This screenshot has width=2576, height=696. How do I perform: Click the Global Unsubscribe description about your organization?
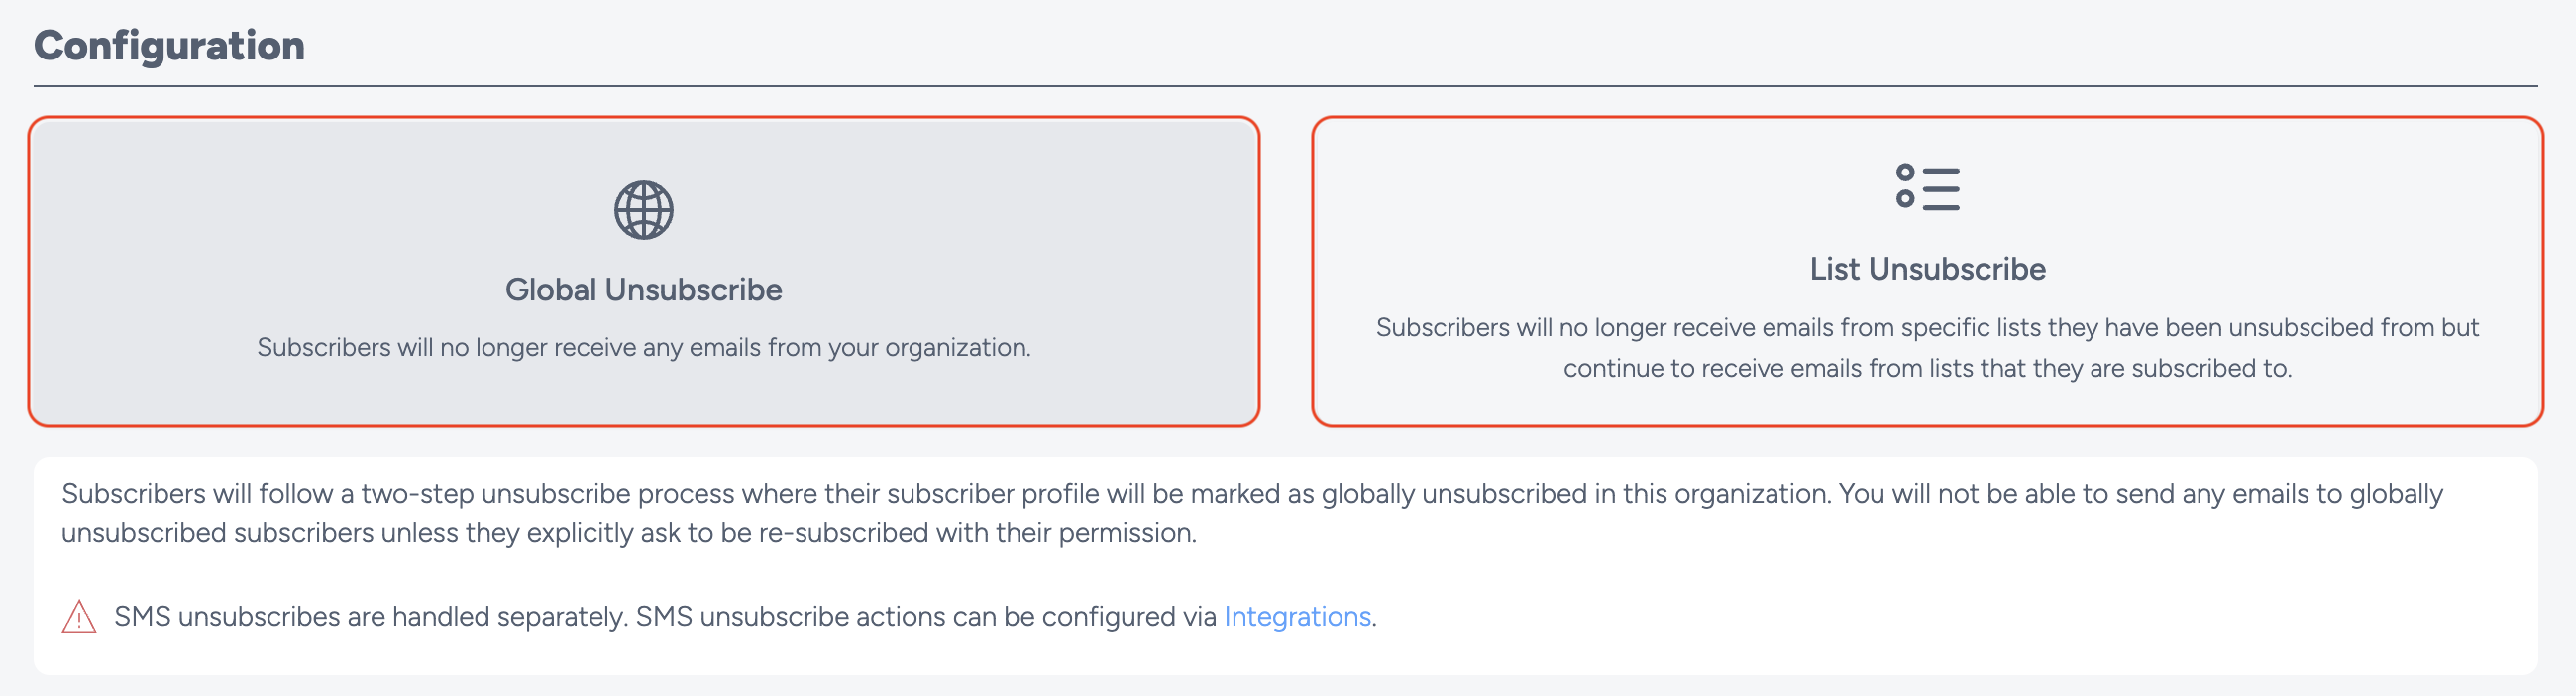click(x=643, y=347)
